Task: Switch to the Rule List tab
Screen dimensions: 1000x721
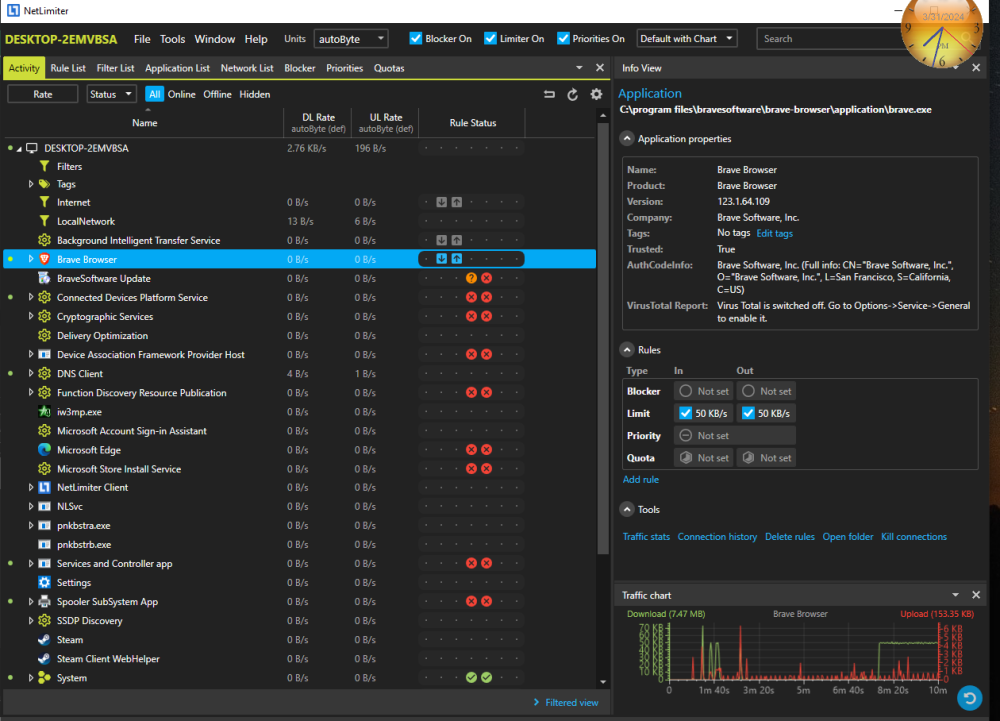Action: tap(68, 68)
